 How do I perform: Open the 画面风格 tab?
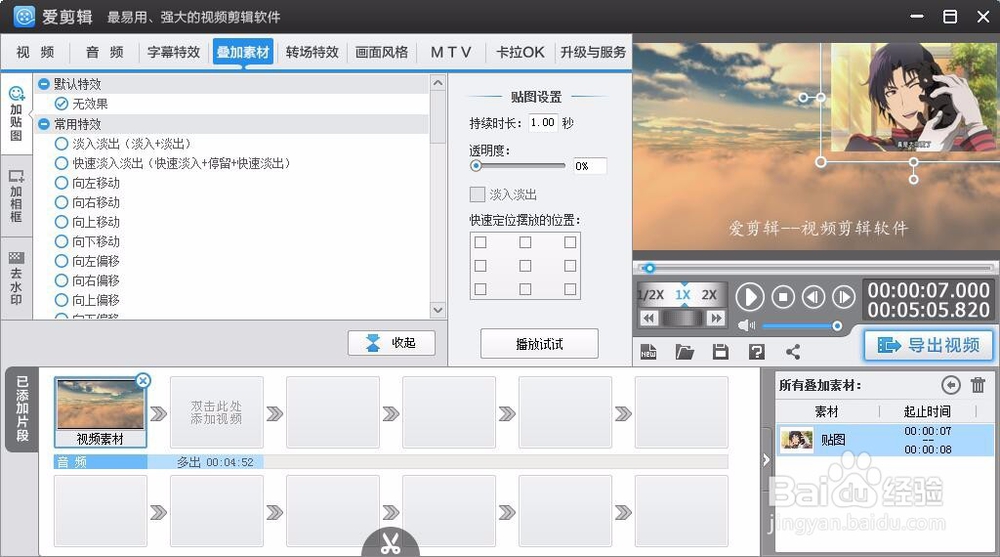381,52
